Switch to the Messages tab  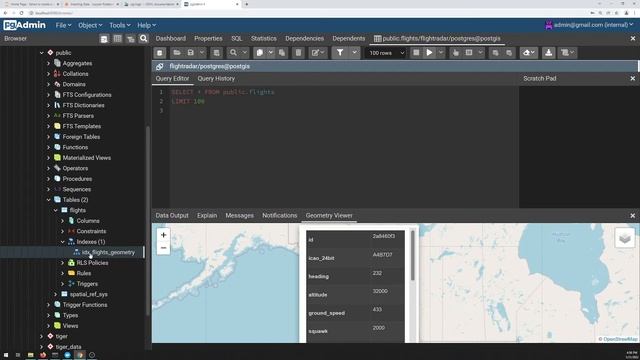240,216
